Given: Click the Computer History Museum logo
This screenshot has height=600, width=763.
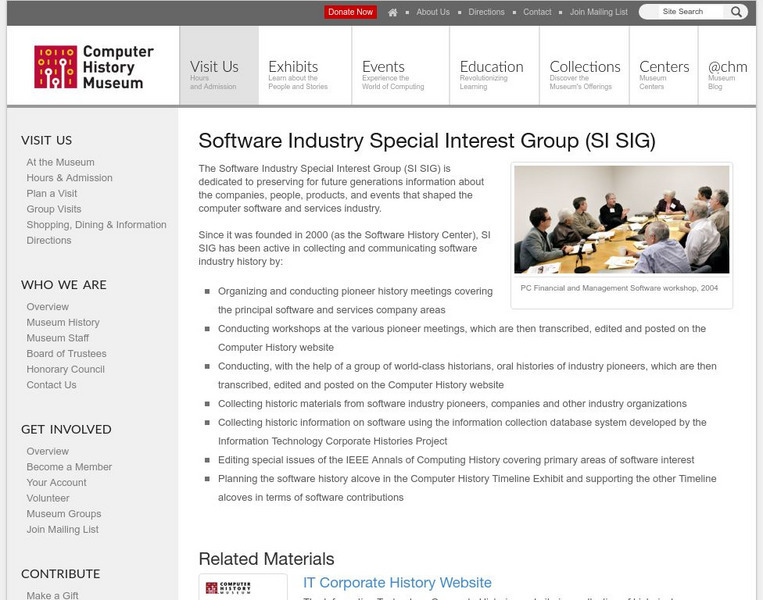Looking at the screenshot, I should pyautogui.click(x=93, y=67).
